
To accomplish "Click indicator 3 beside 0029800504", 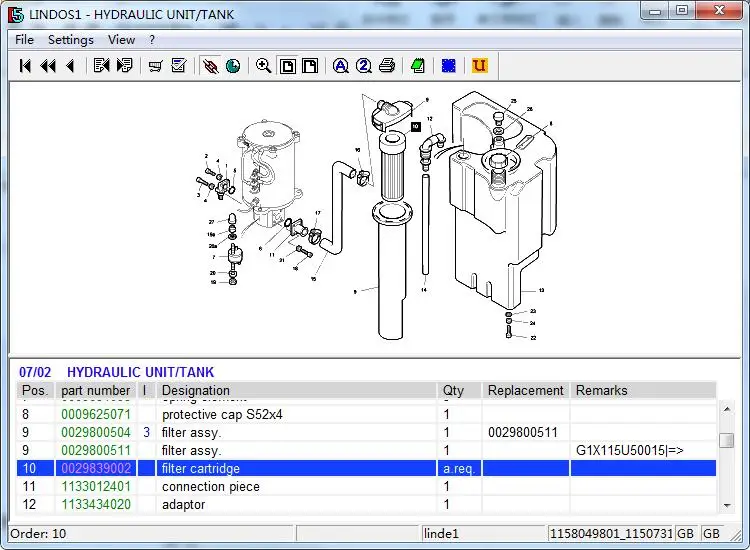I will 146,432.
